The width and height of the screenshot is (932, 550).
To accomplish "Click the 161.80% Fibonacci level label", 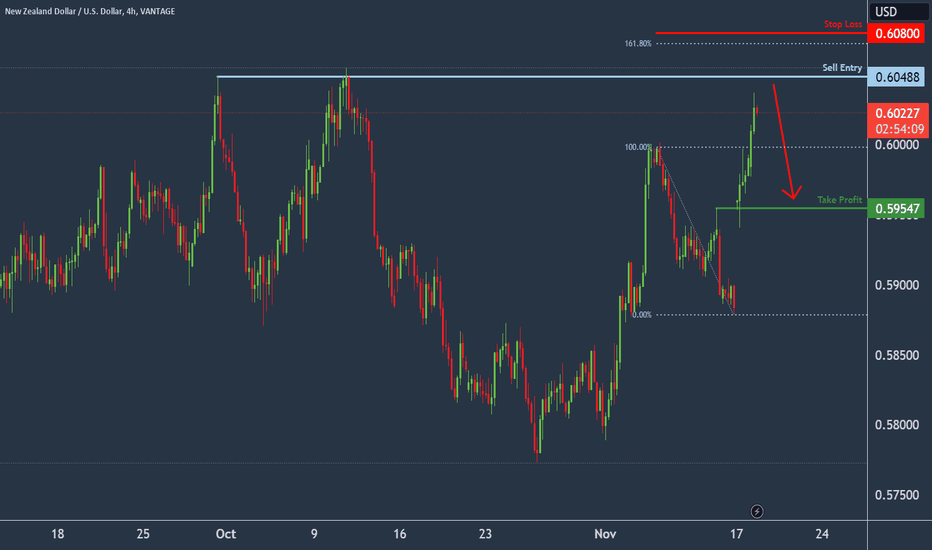I will (x=638, y=43).
